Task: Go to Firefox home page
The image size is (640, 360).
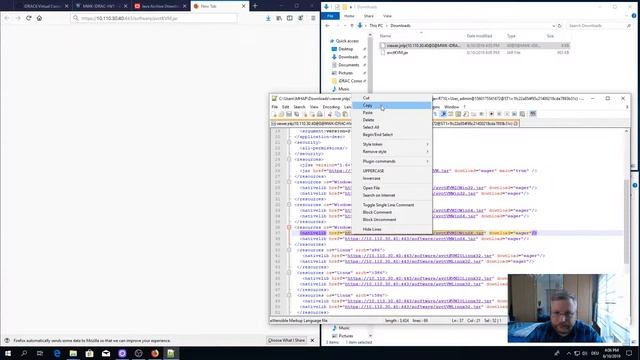Action: pyautogui.click(x=39, y=18)
